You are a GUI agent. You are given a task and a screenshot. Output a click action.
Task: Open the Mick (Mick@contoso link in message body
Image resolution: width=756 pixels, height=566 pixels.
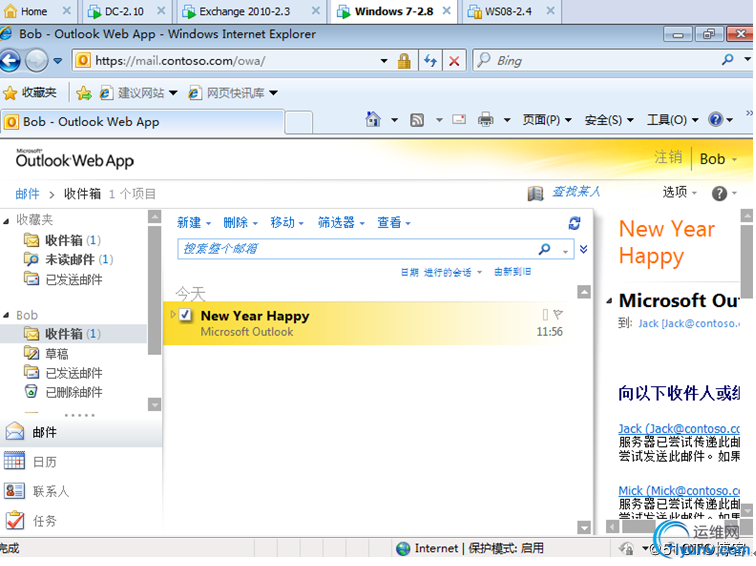[679, 490]
